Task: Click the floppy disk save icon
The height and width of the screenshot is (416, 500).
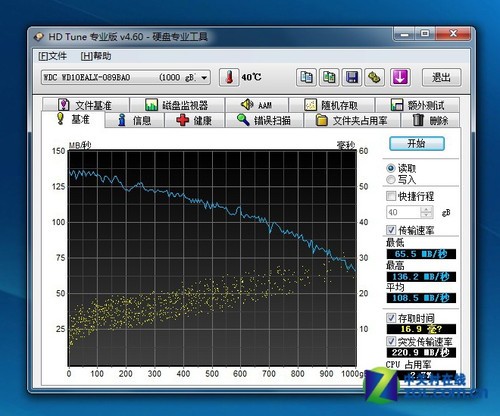Action: [x=352, y=77]
